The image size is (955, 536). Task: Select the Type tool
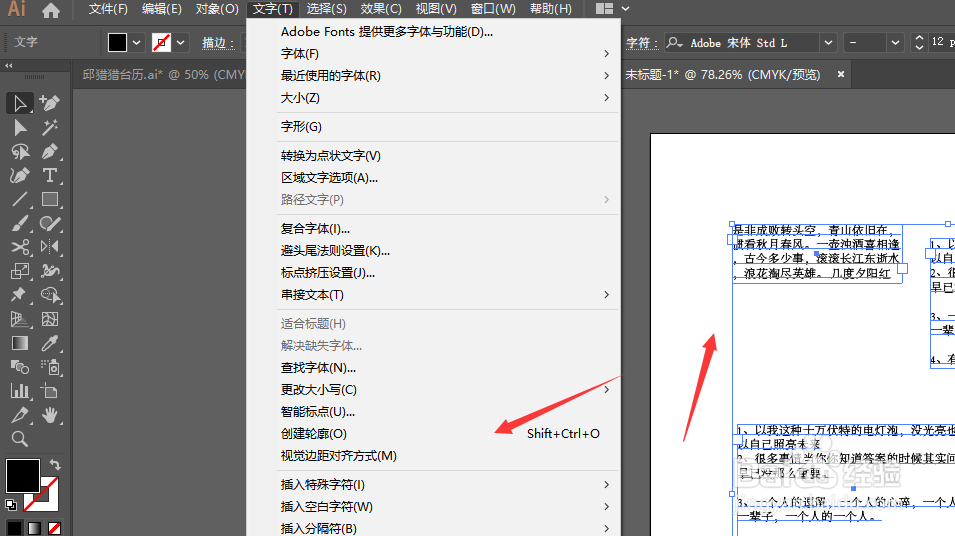tap(49, 175)
